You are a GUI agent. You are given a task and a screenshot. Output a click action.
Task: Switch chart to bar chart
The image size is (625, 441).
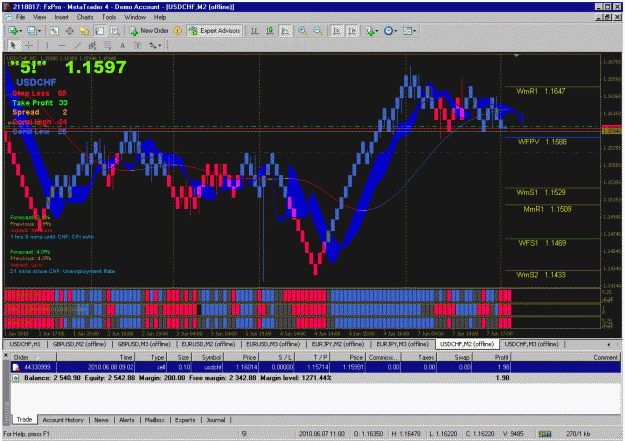[254, 31]
